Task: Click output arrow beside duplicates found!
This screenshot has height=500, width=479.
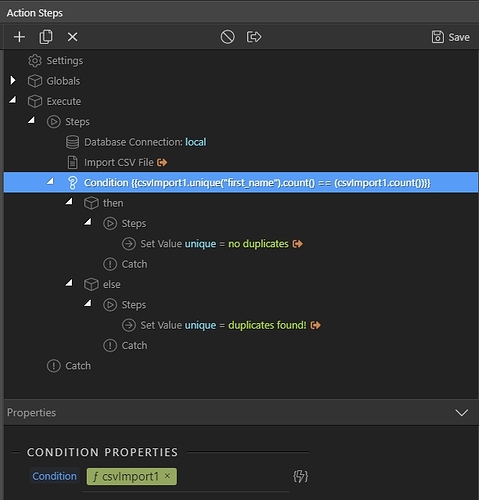Action: [x=316, y=325]
